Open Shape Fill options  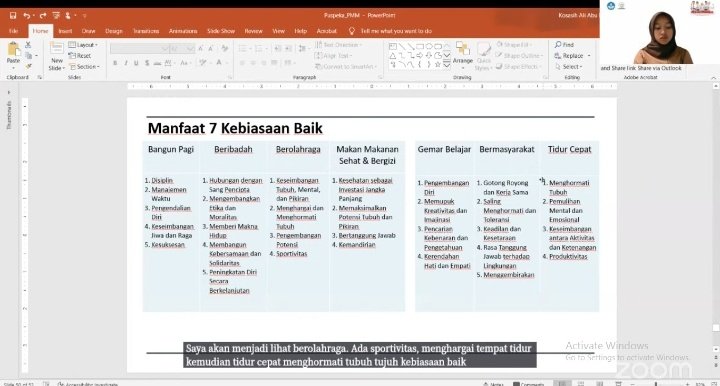[x=515, y=45]
